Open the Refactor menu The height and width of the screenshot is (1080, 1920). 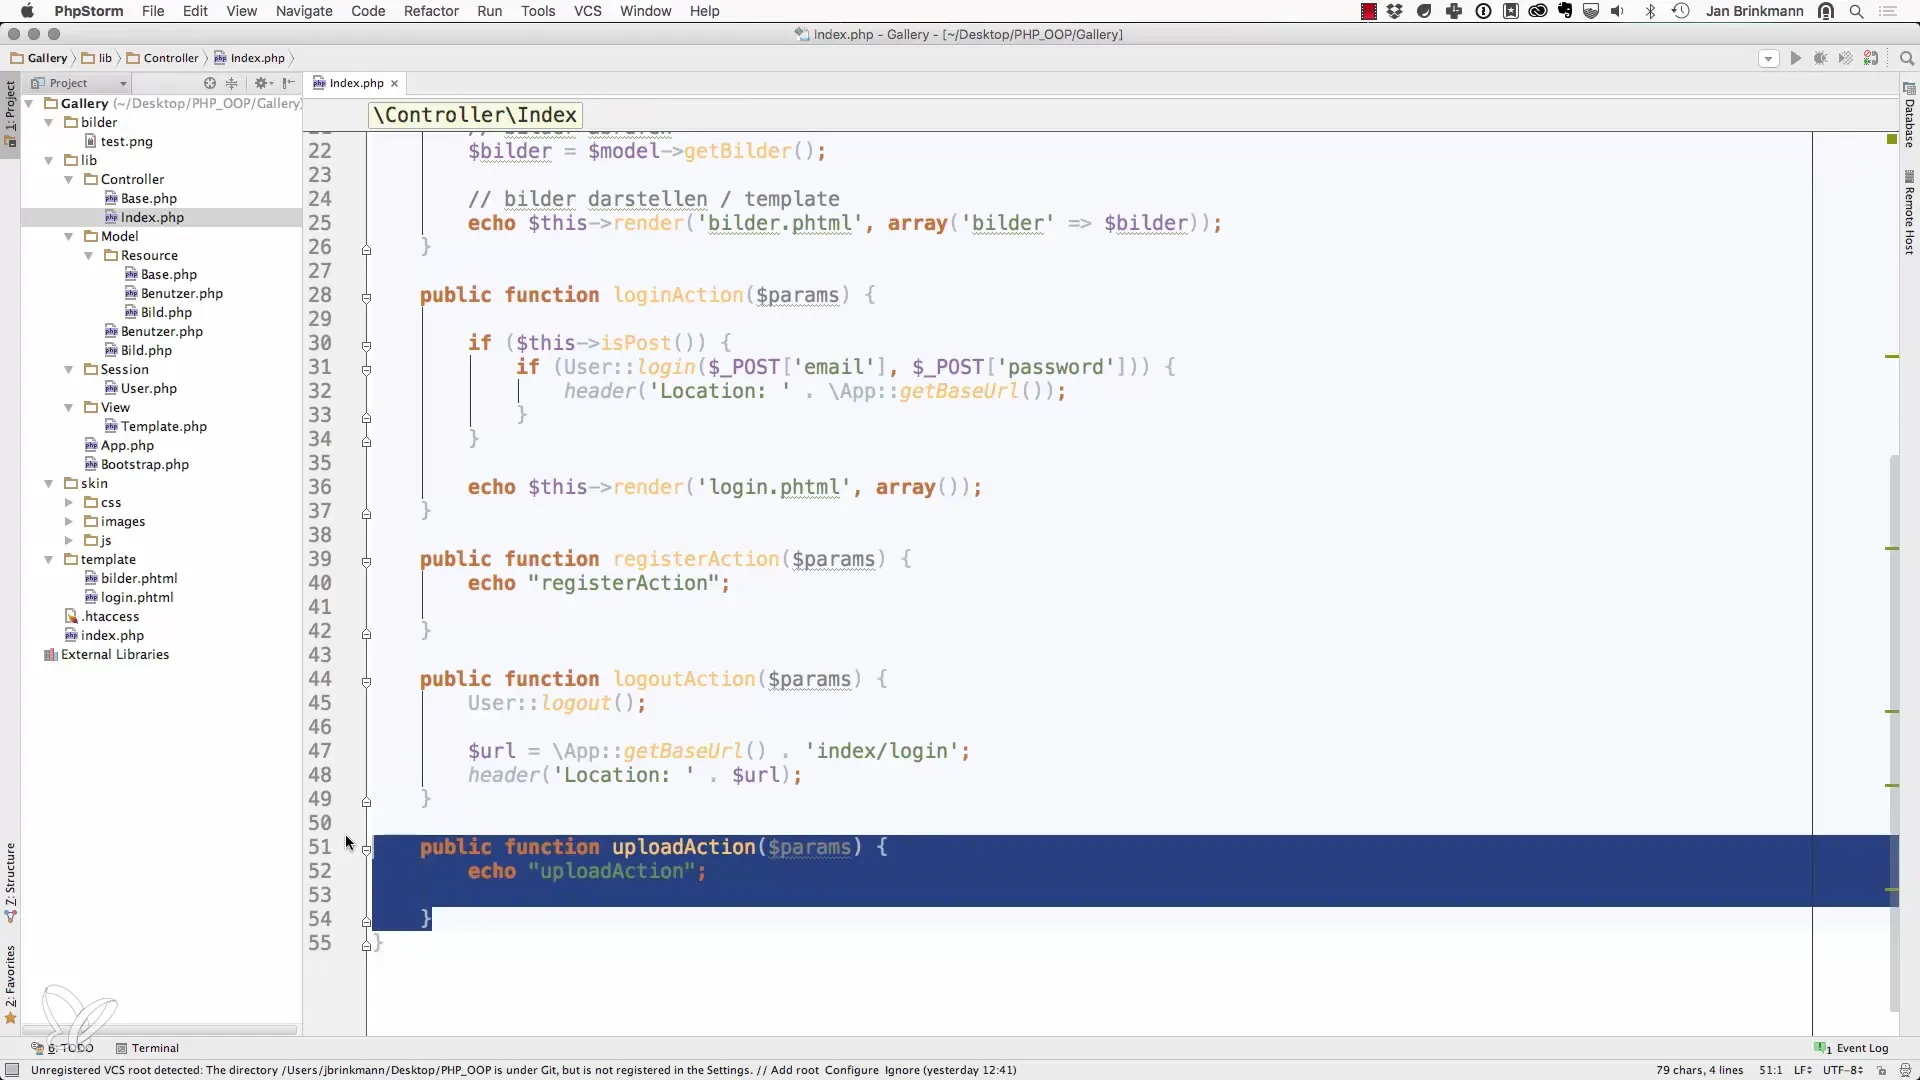pos(431,11)
